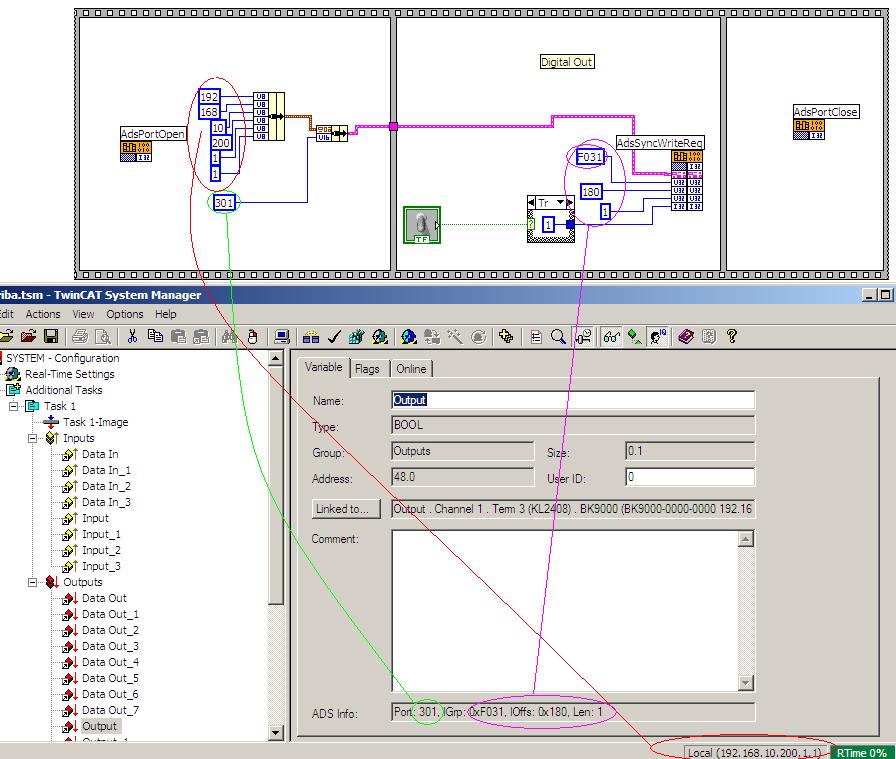
Task: Select the Variable tab
Action: (323, 367)
